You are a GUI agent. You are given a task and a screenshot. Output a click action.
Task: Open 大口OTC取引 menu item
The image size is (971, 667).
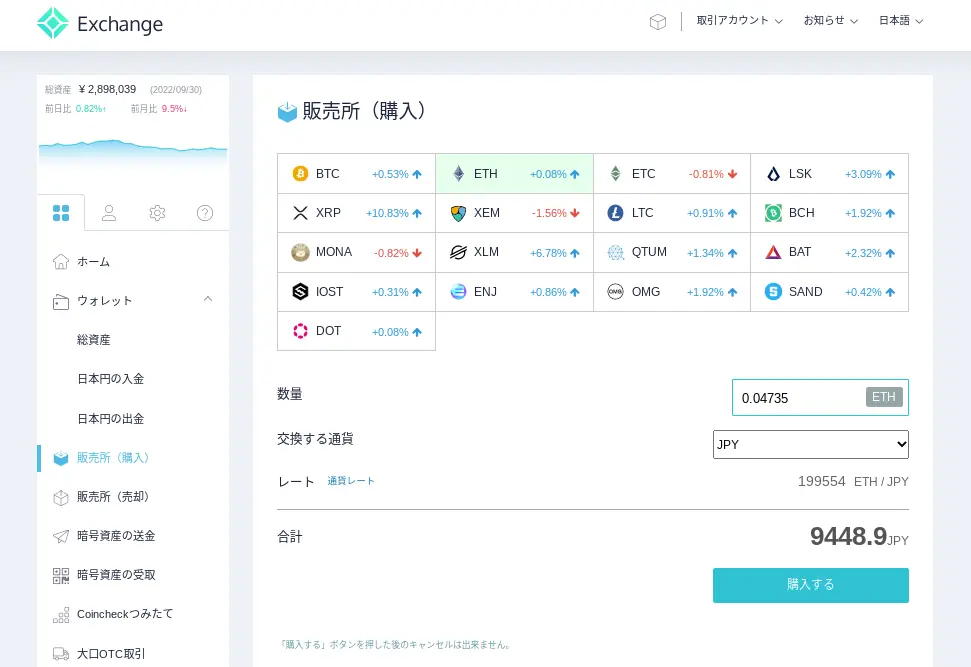(111, 654)
